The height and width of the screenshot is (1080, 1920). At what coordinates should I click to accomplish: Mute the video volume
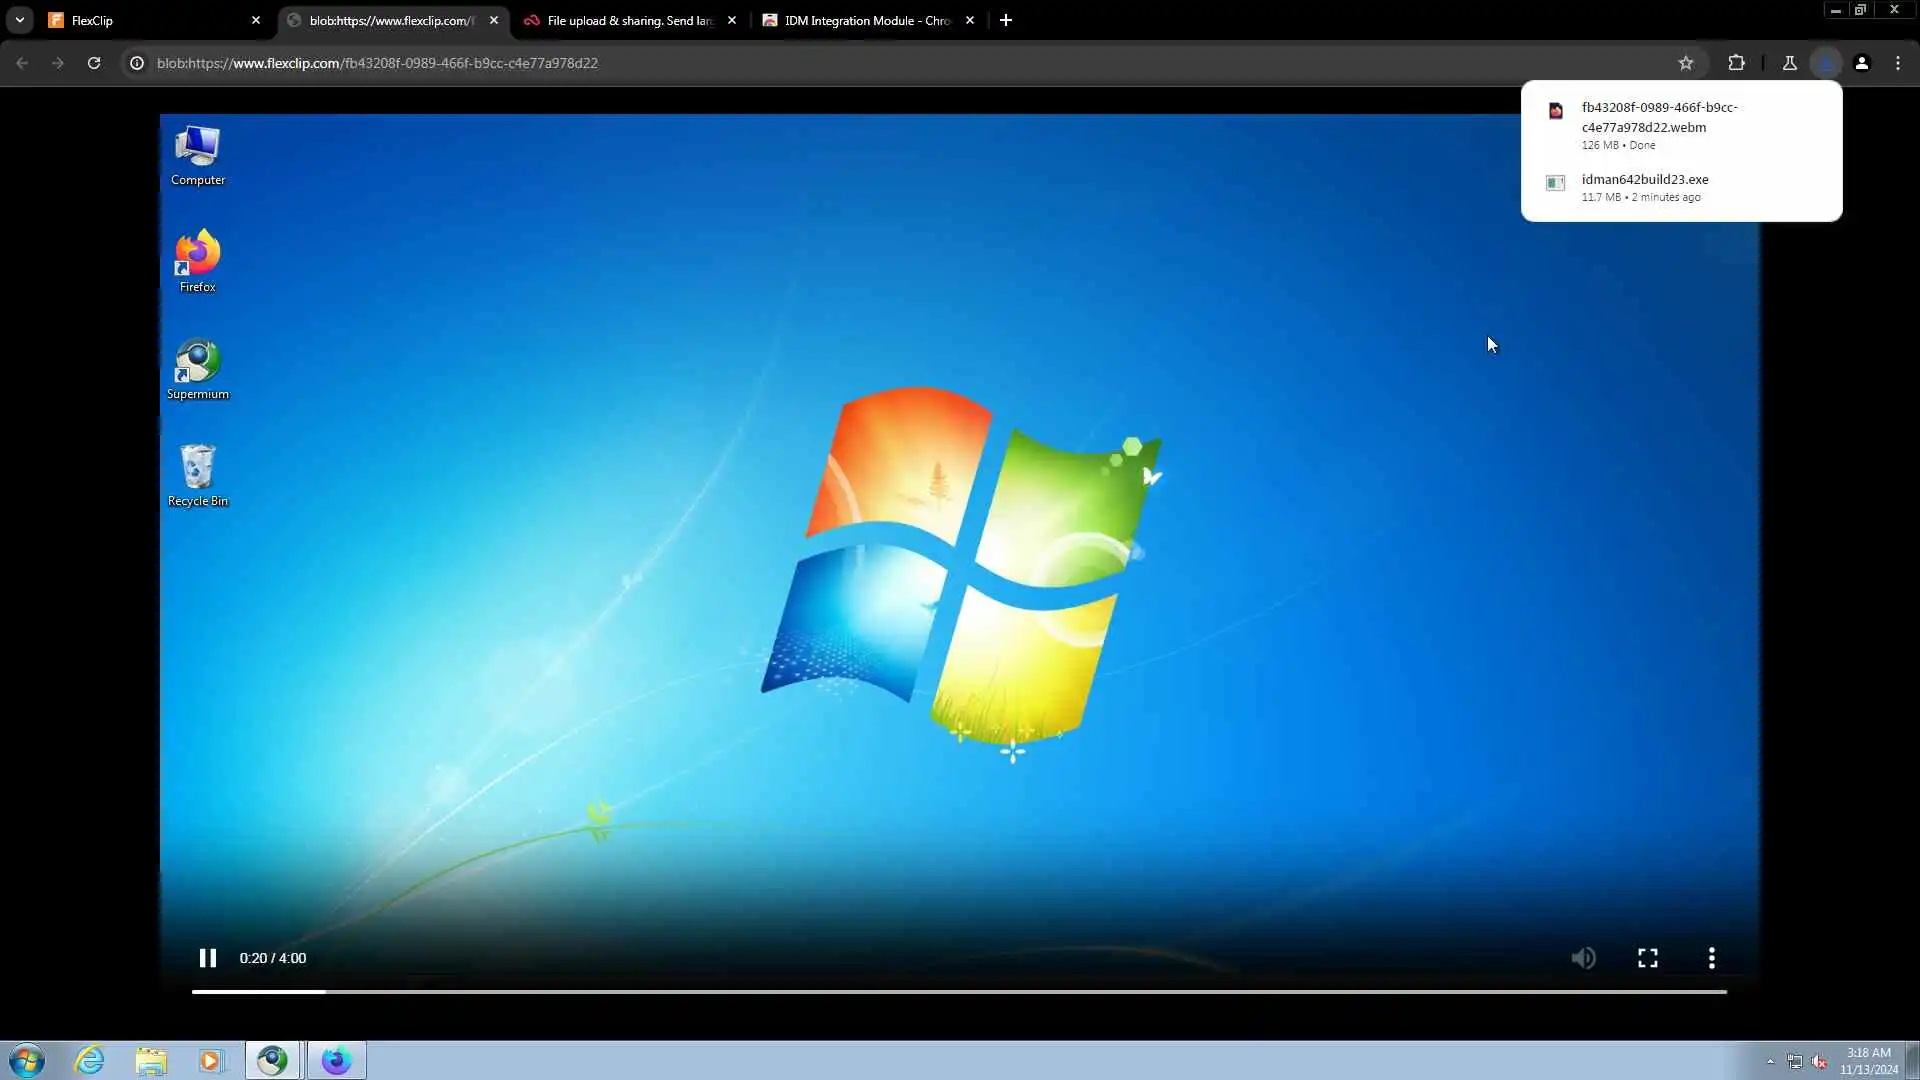pyautogui.click(x=1583, y=958)
